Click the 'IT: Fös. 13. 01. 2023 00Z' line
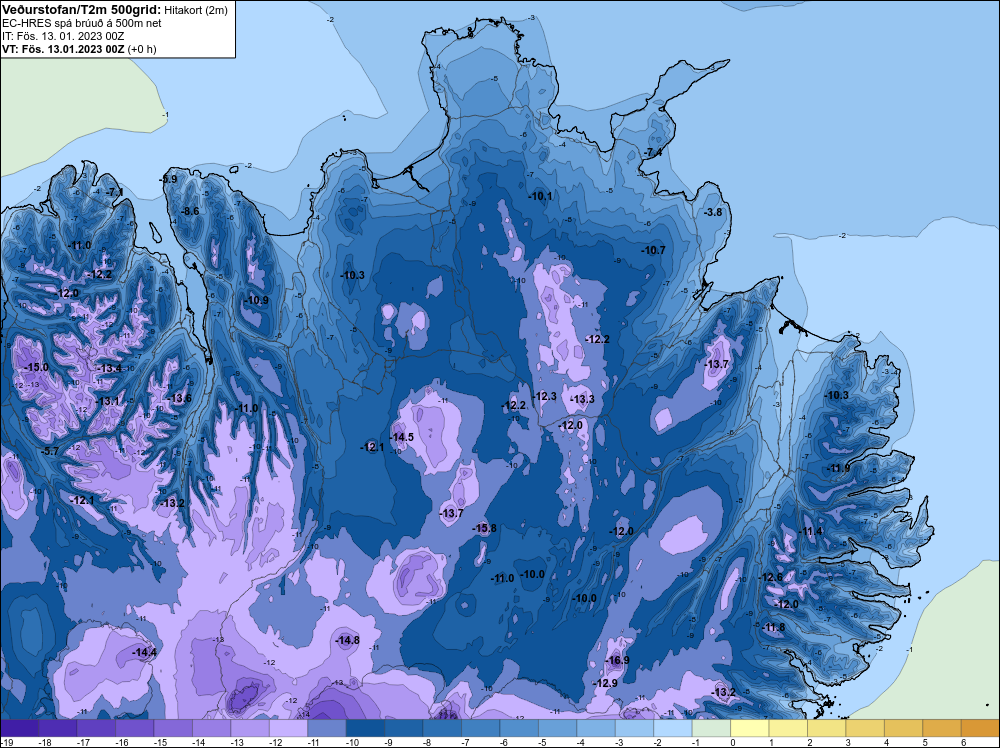Screen dimensions: 1000x748 pyautogui.click(x=63, y=36)
